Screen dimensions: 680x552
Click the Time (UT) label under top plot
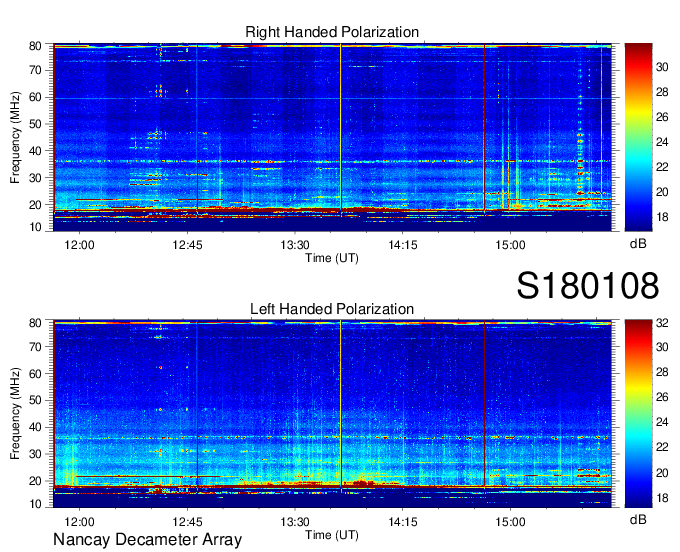point(332,258)
